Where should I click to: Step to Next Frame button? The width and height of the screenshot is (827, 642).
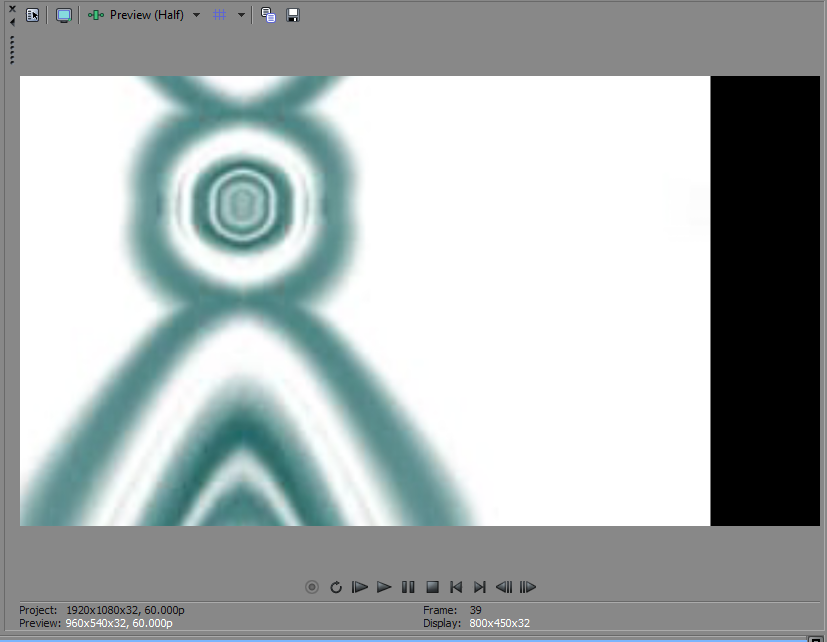(x=528, y=587)
